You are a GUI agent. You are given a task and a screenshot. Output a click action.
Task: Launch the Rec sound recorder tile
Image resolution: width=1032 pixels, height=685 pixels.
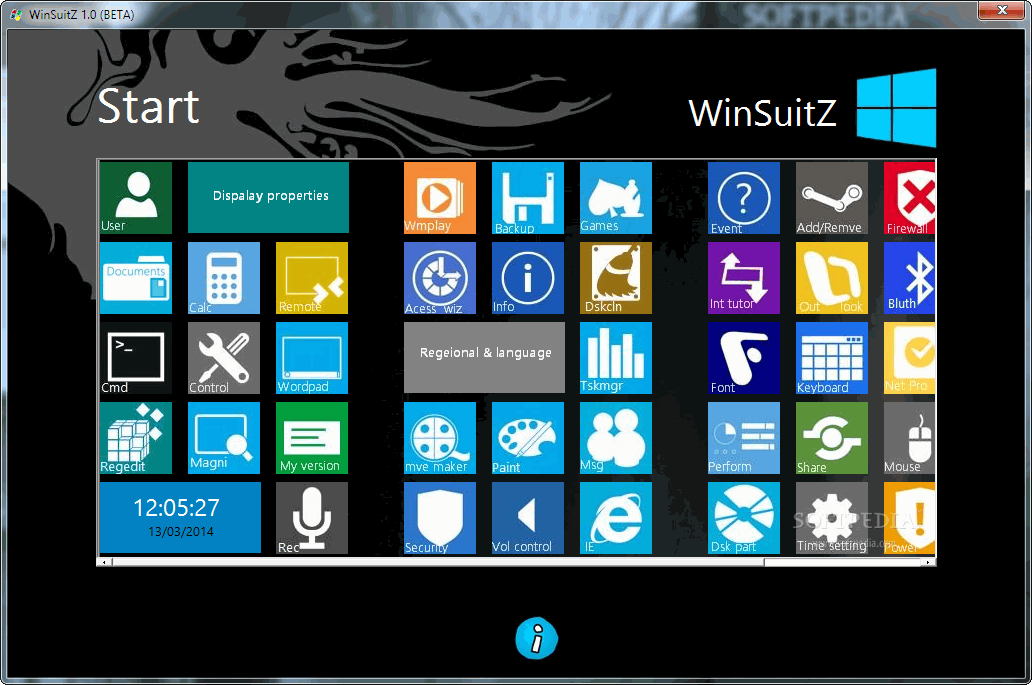312,518
